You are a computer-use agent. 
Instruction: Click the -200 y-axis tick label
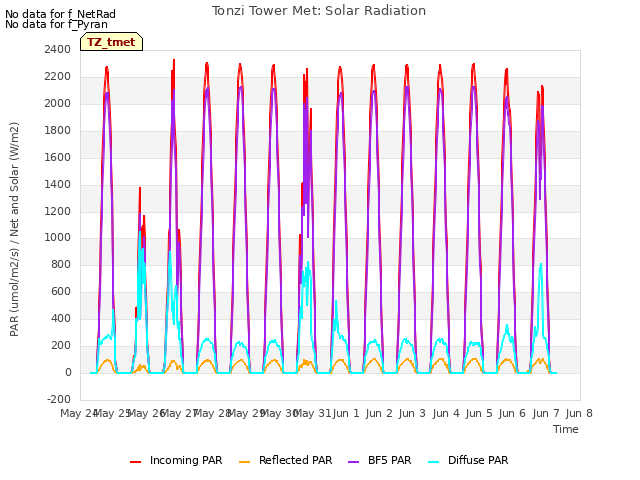(x=59, y=399)
